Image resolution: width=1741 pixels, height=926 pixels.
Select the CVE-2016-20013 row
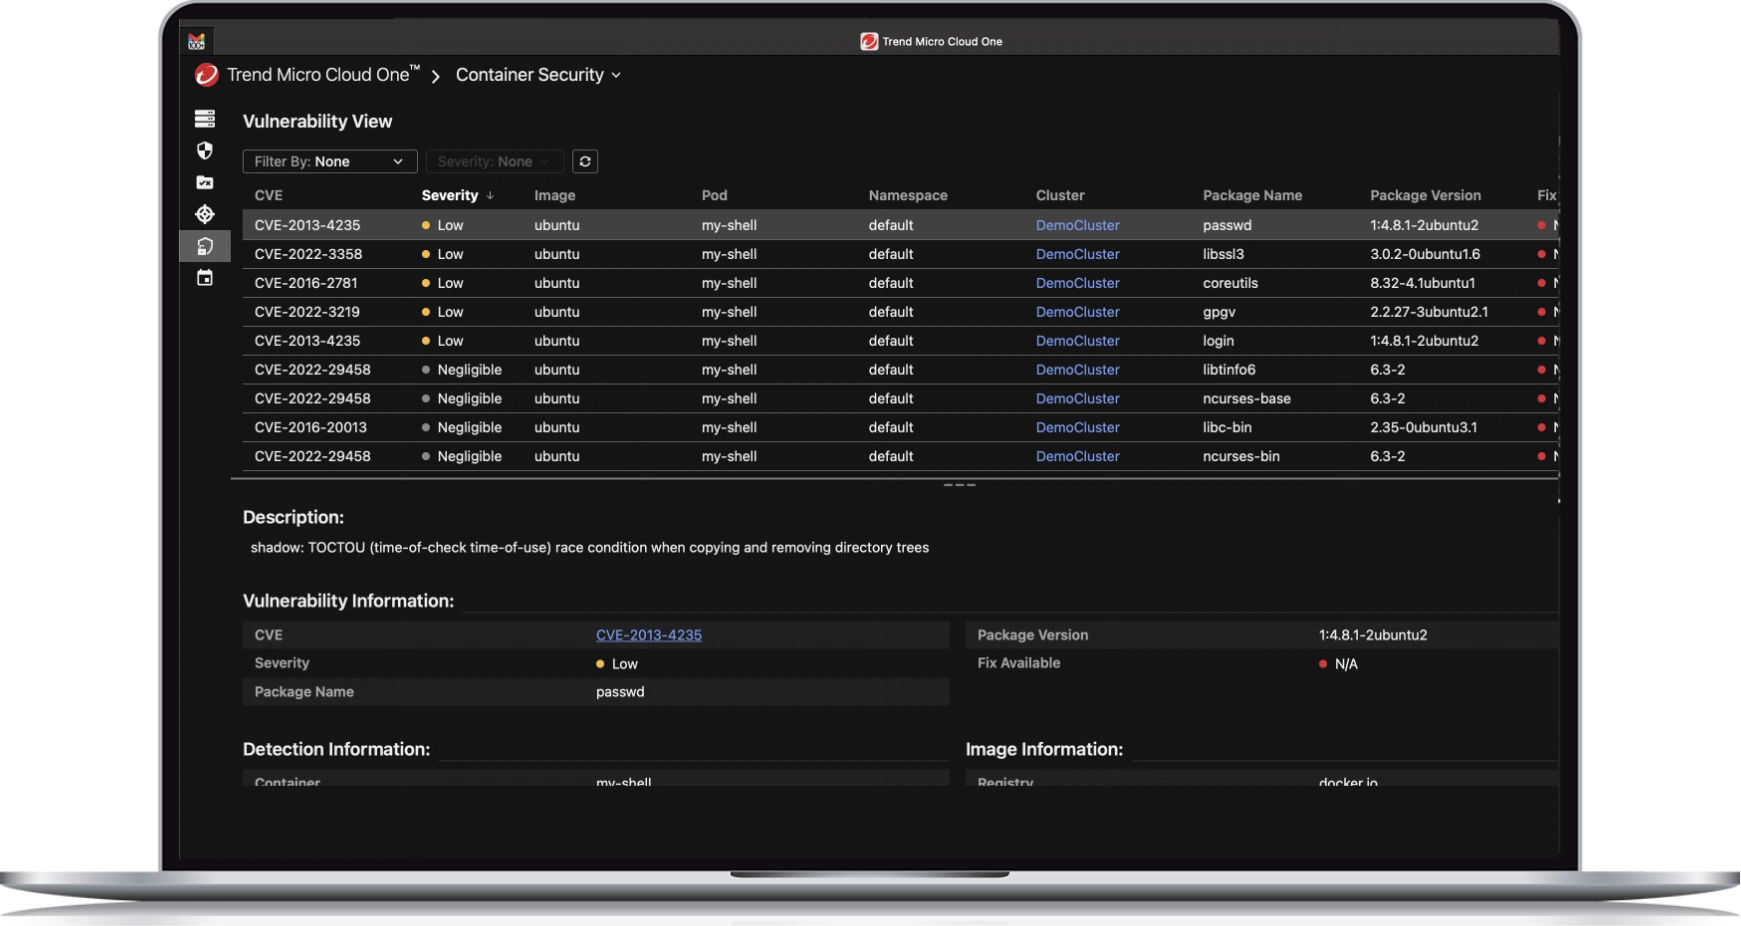click(900, 427)
